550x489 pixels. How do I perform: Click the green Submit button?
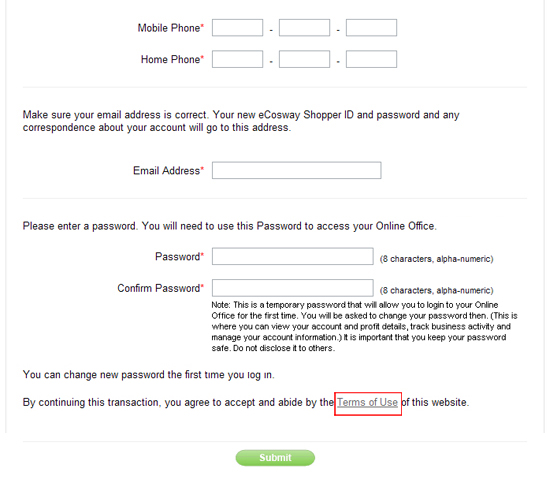coord(275,458)
